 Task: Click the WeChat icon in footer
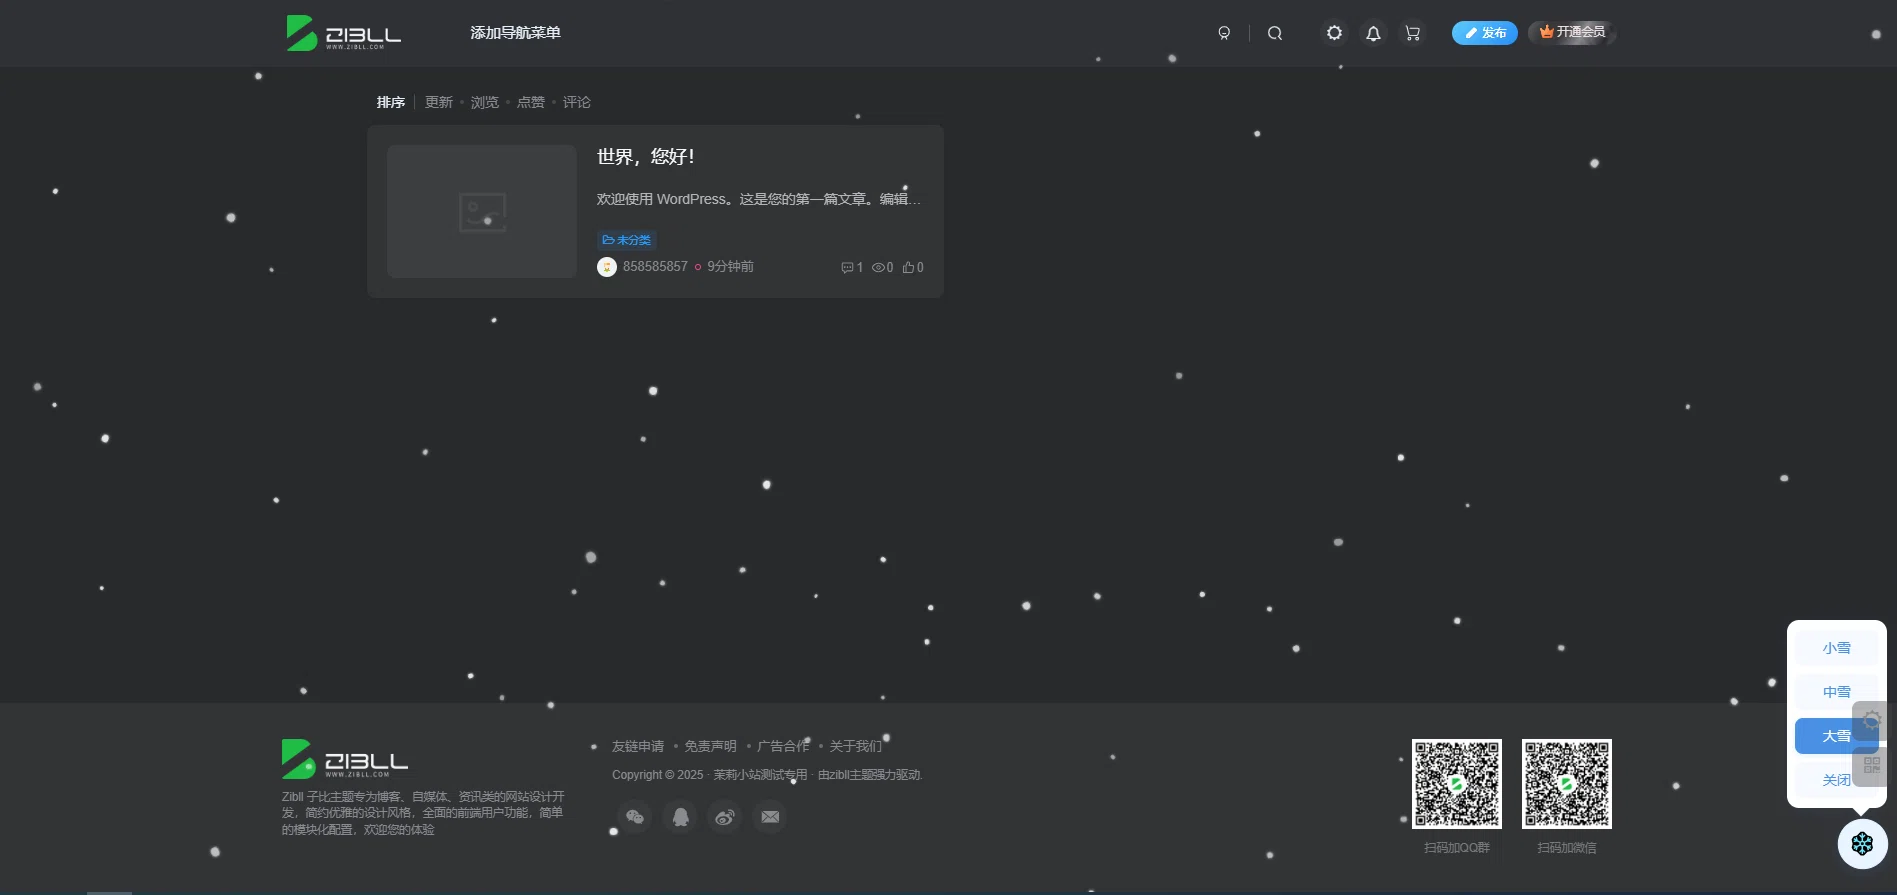pyautogui.click(x=634, y=817)
